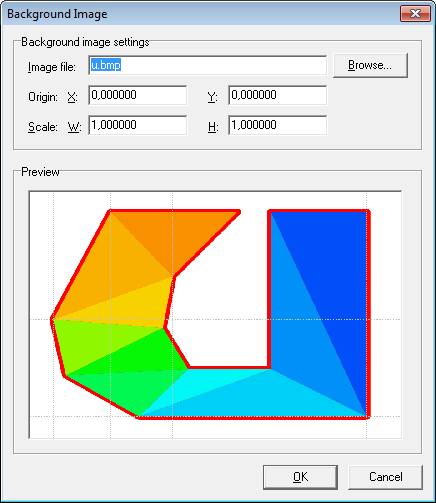Click the 'Background image settings' group label
This screenshot has height=503, width=436.
pos(85,42)
